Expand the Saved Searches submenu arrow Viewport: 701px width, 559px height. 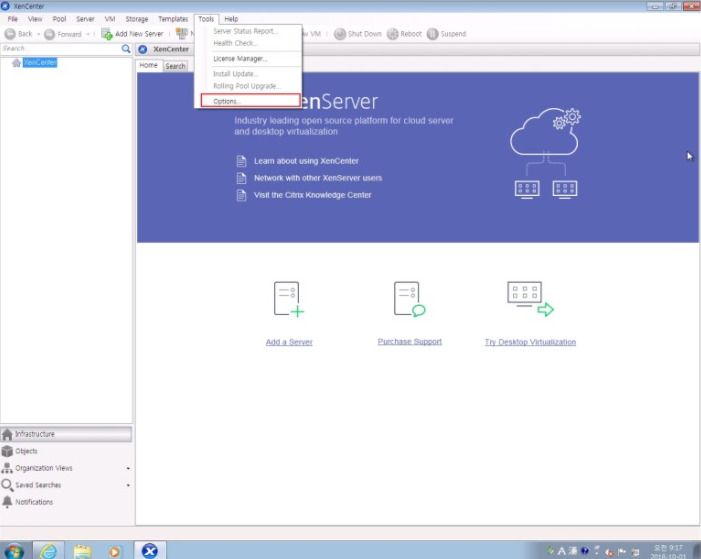point(128,485)
